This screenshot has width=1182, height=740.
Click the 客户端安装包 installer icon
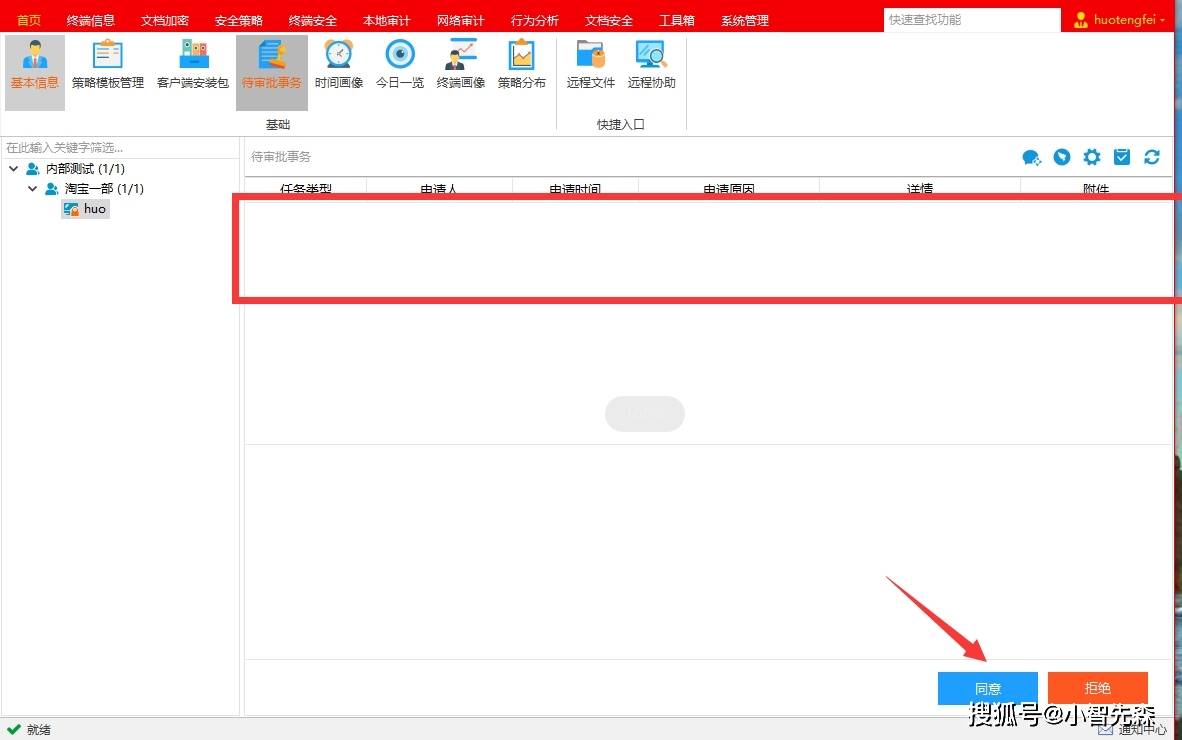click(x=193, y=66)
